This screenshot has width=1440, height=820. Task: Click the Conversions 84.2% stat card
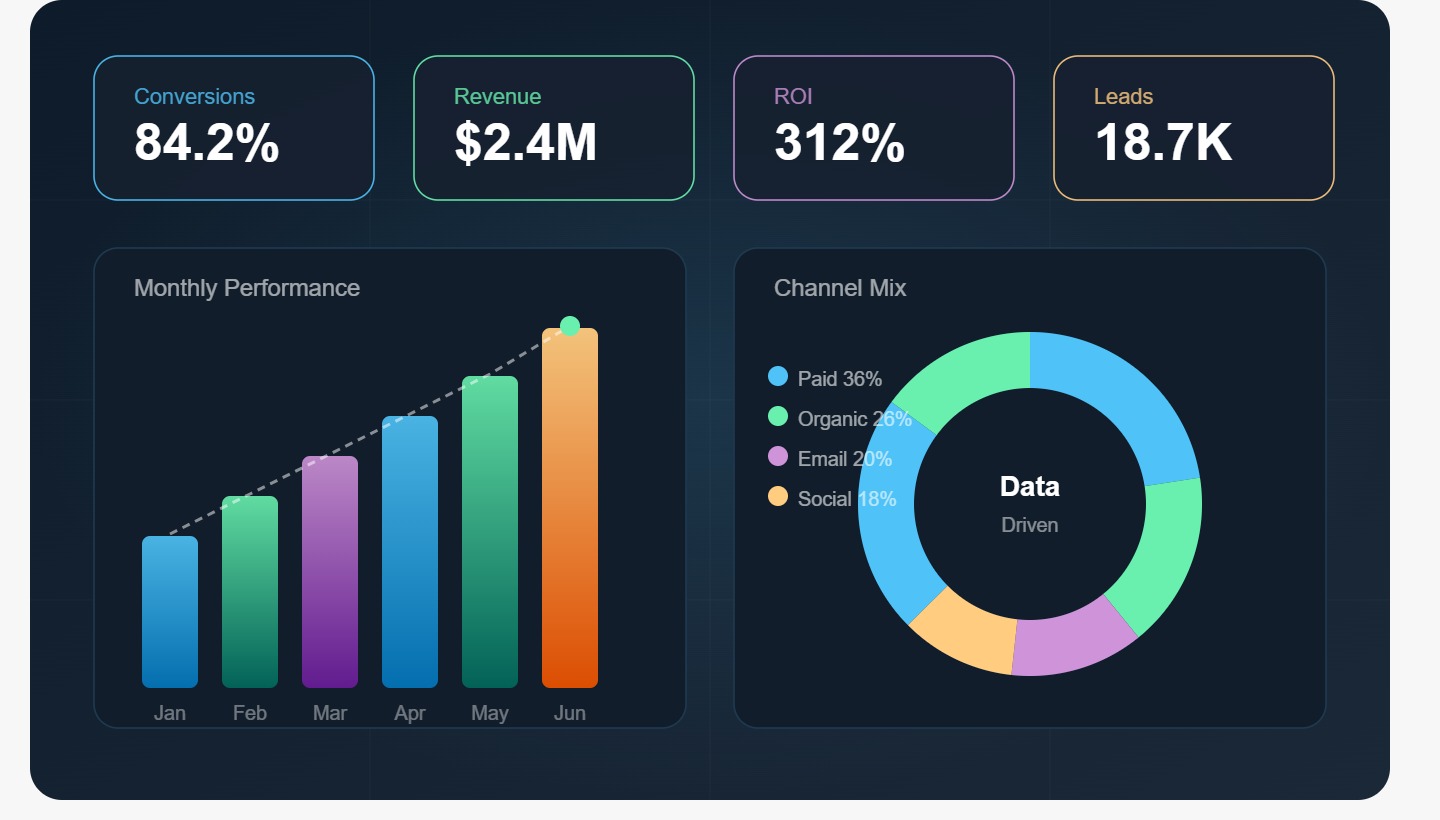(234, 128)
